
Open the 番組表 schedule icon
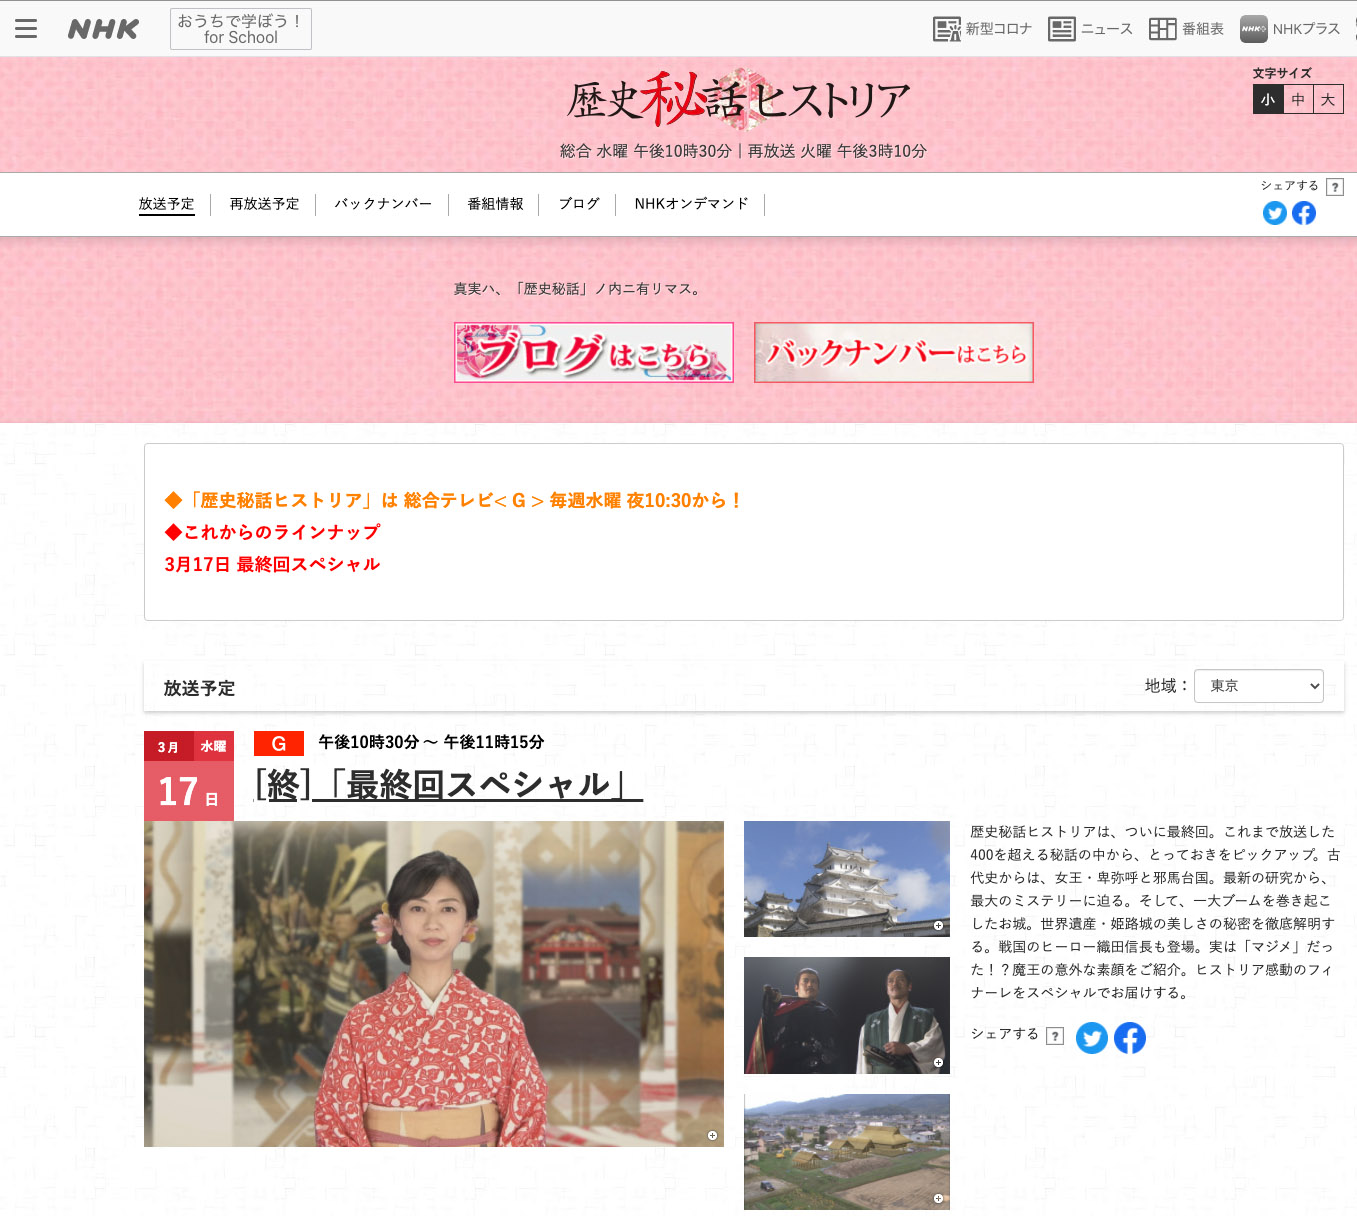tap(1186, 29)
